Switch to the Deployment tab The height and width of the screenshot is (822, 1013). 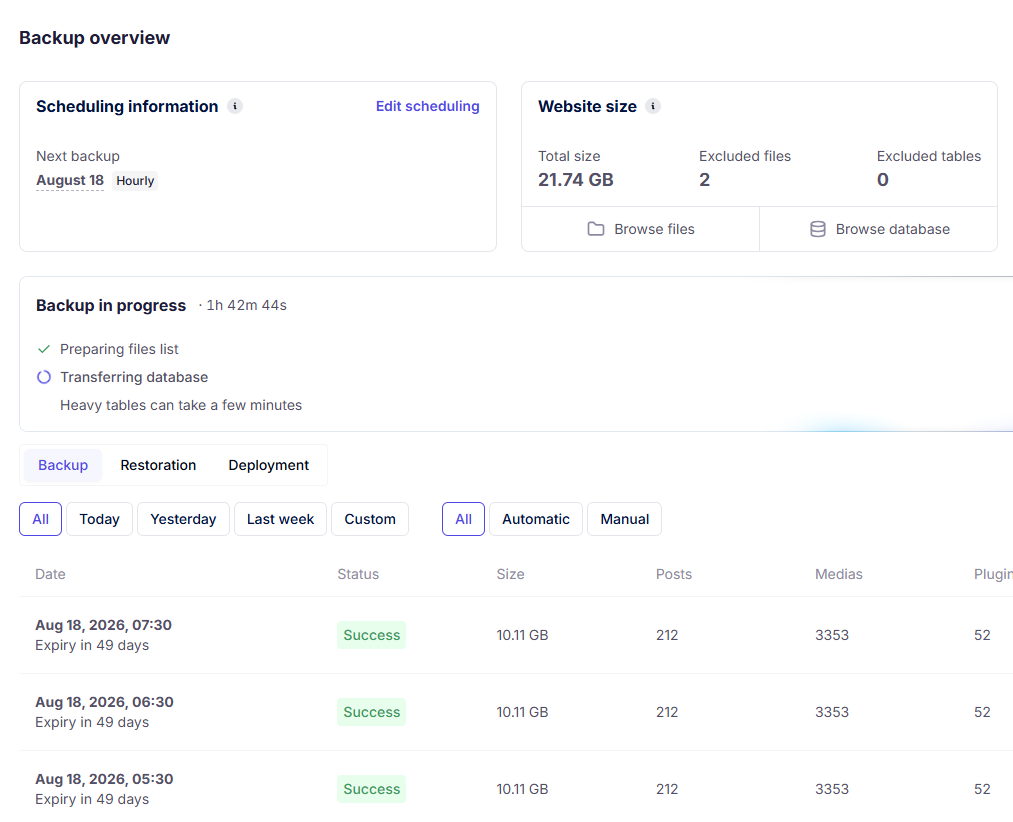click(x=269, y=465)
